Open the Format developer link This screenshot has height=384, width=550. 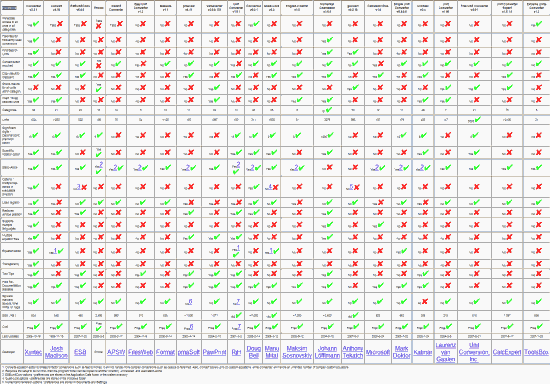pyautogui.click(x=165, y=352)
